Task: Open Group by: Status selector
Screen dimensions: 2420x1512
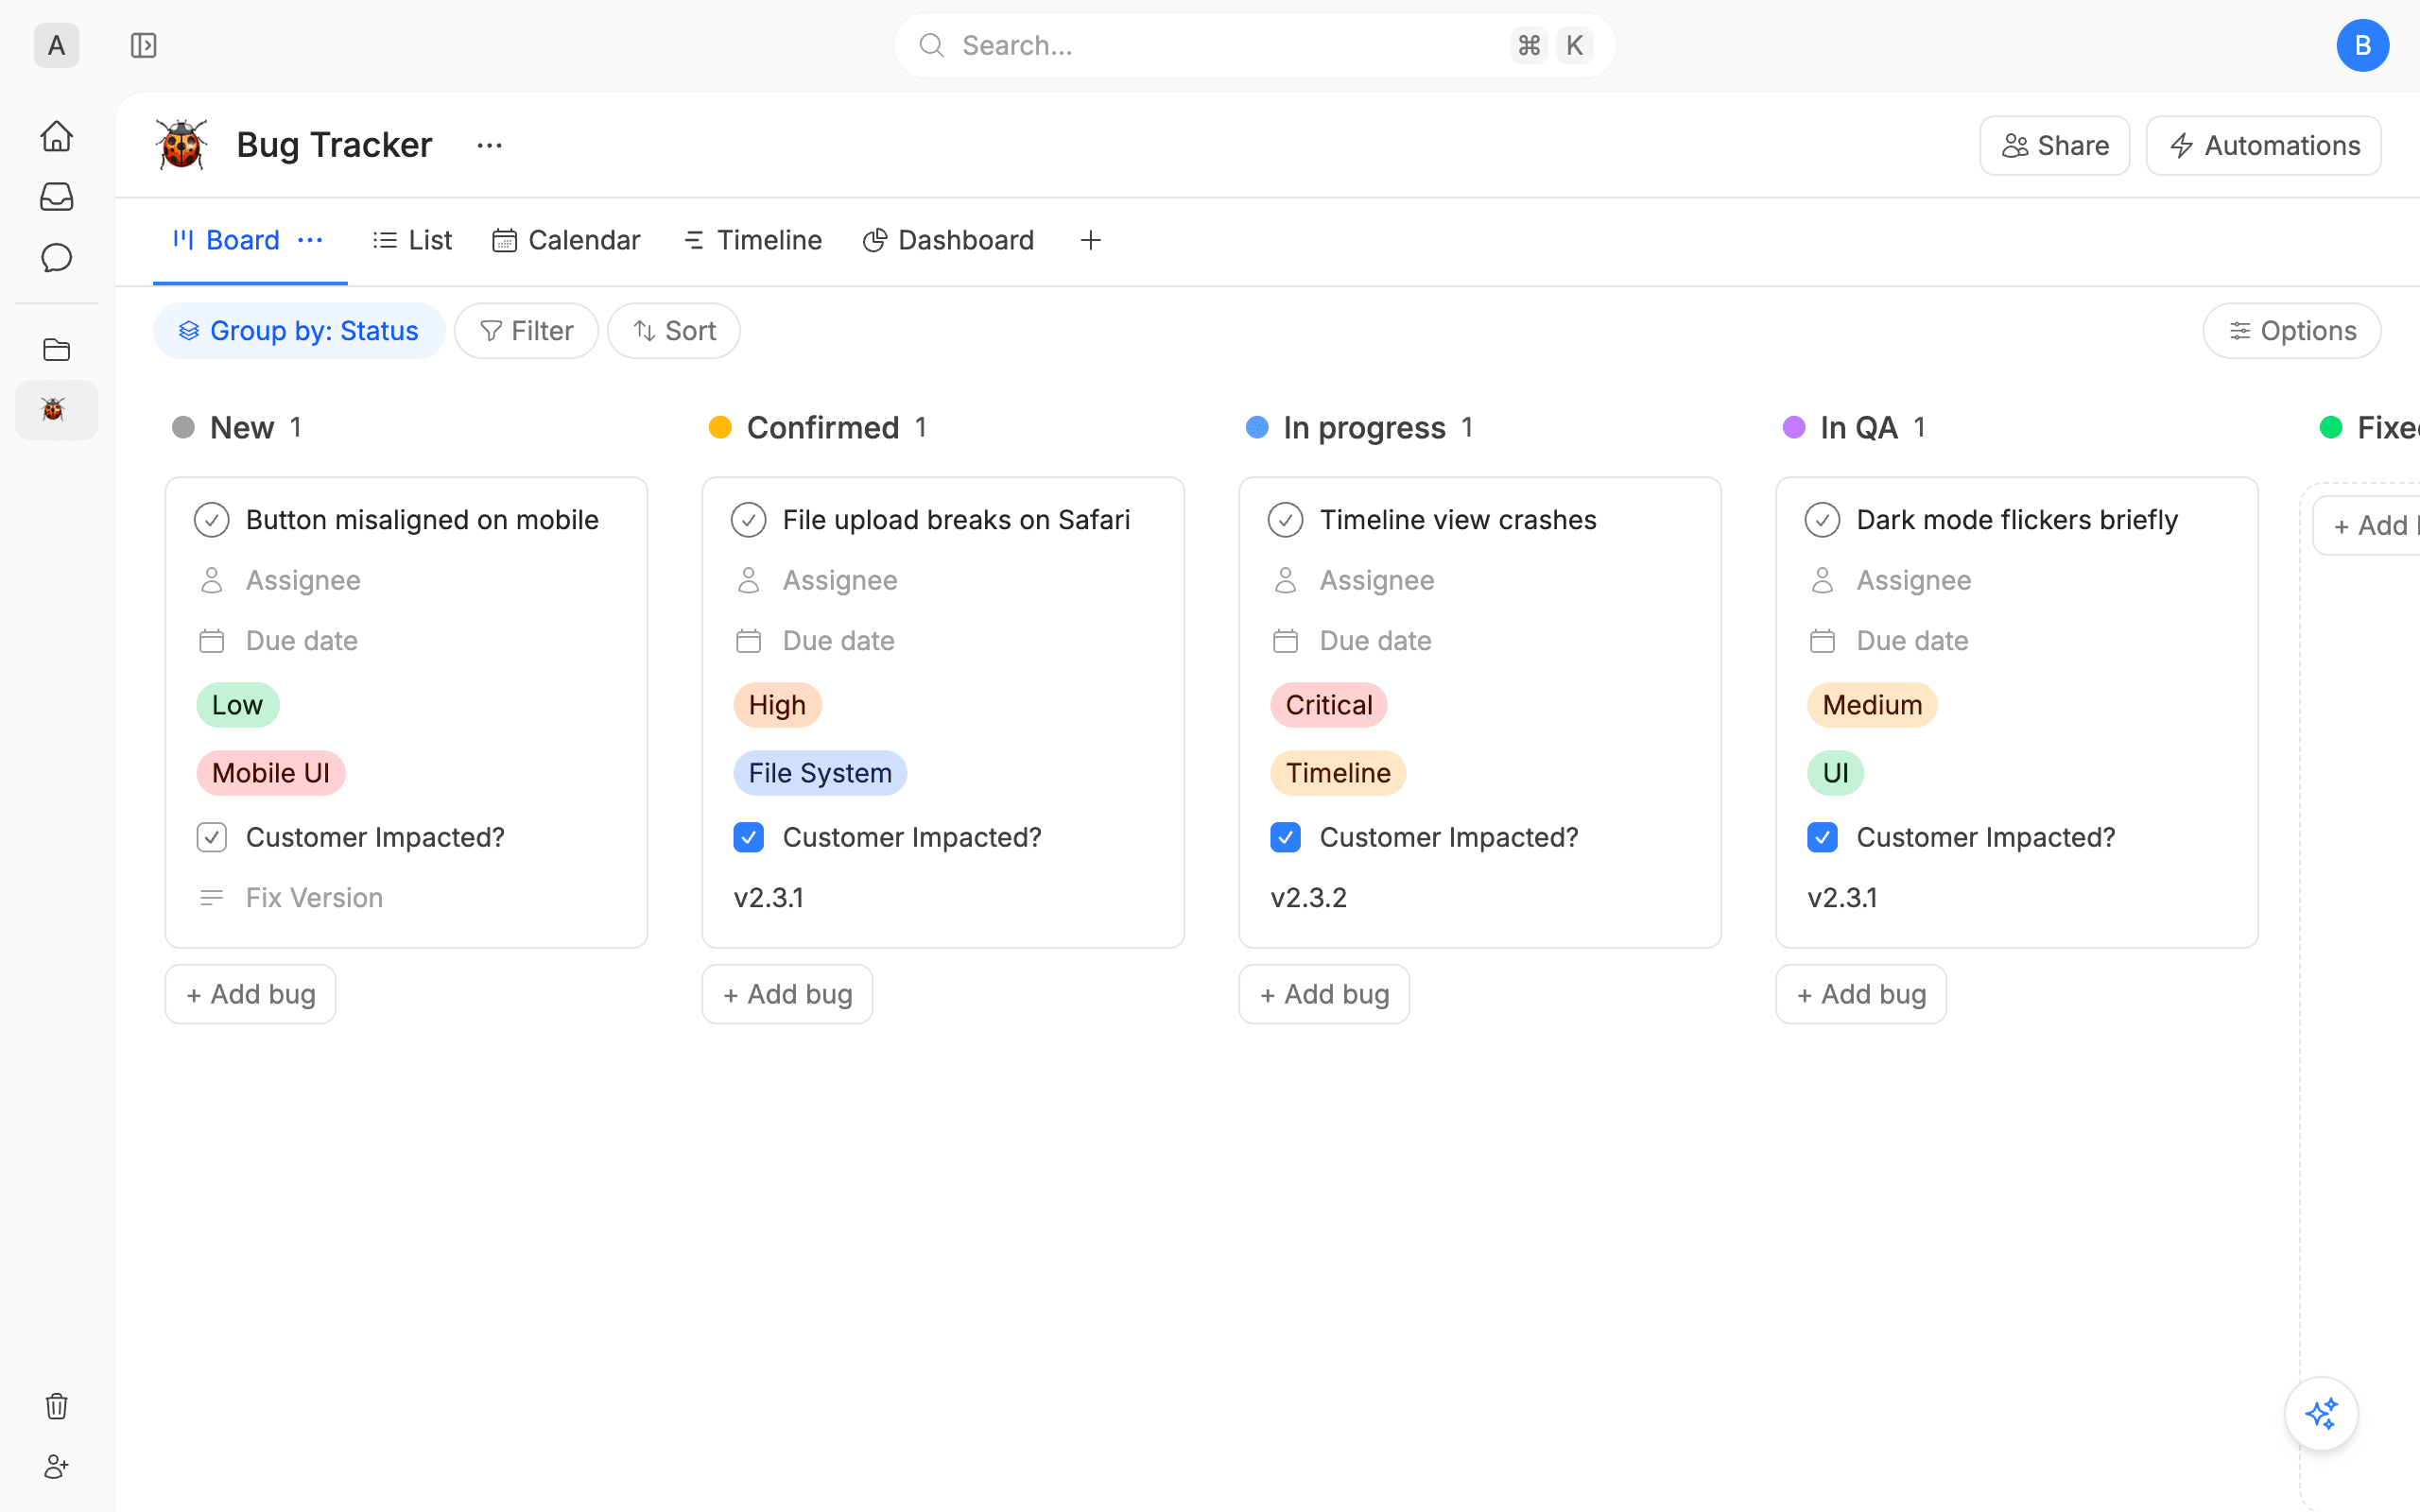Action: tap(299, 331)
